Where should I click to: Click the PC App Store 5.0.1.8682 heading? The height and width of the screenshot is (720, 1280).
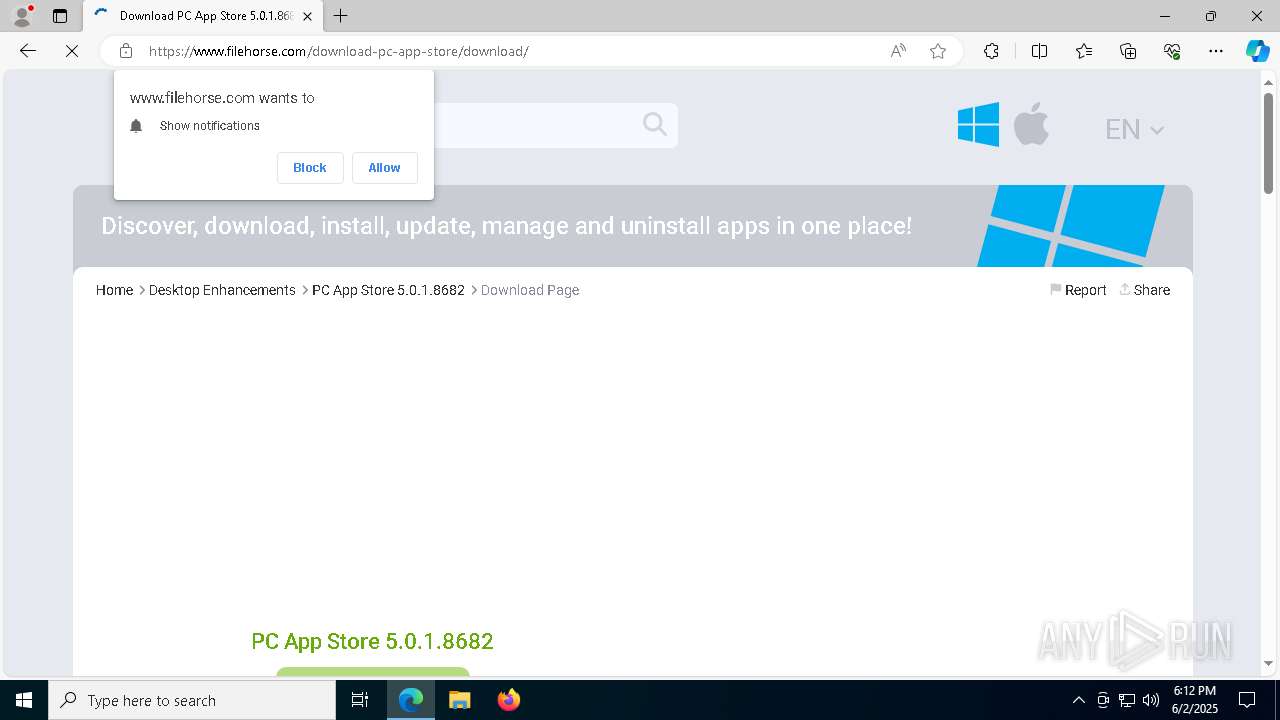pyautogui.click(x=372, y=641)
